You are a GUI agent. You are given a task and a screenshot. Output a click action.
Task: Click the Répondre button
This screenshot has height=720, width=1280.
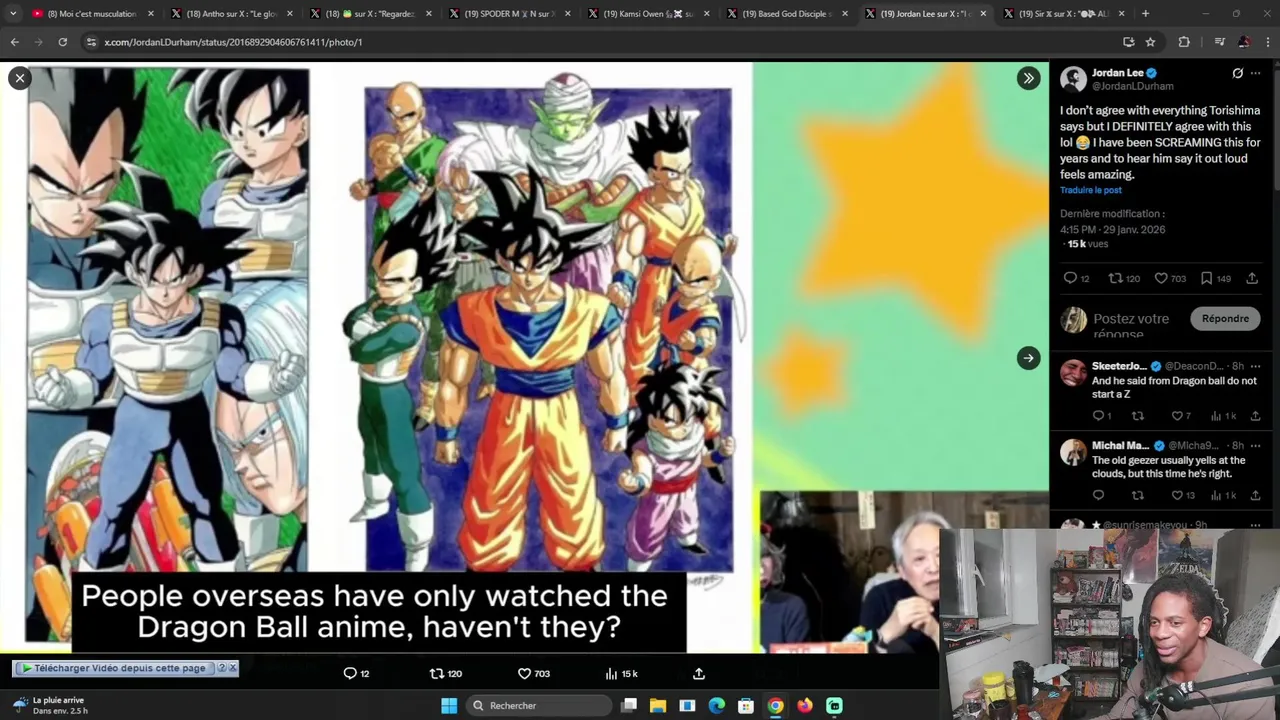click(x=1225, y=318)
